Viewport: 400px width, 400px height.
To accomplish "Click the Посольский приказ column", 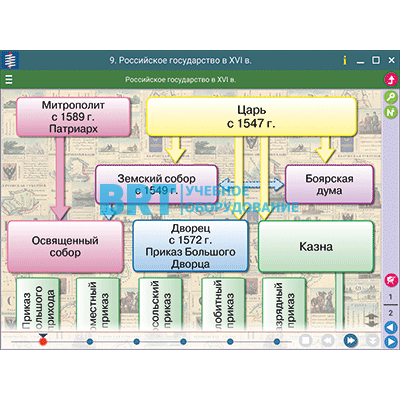I will point(160,305).
